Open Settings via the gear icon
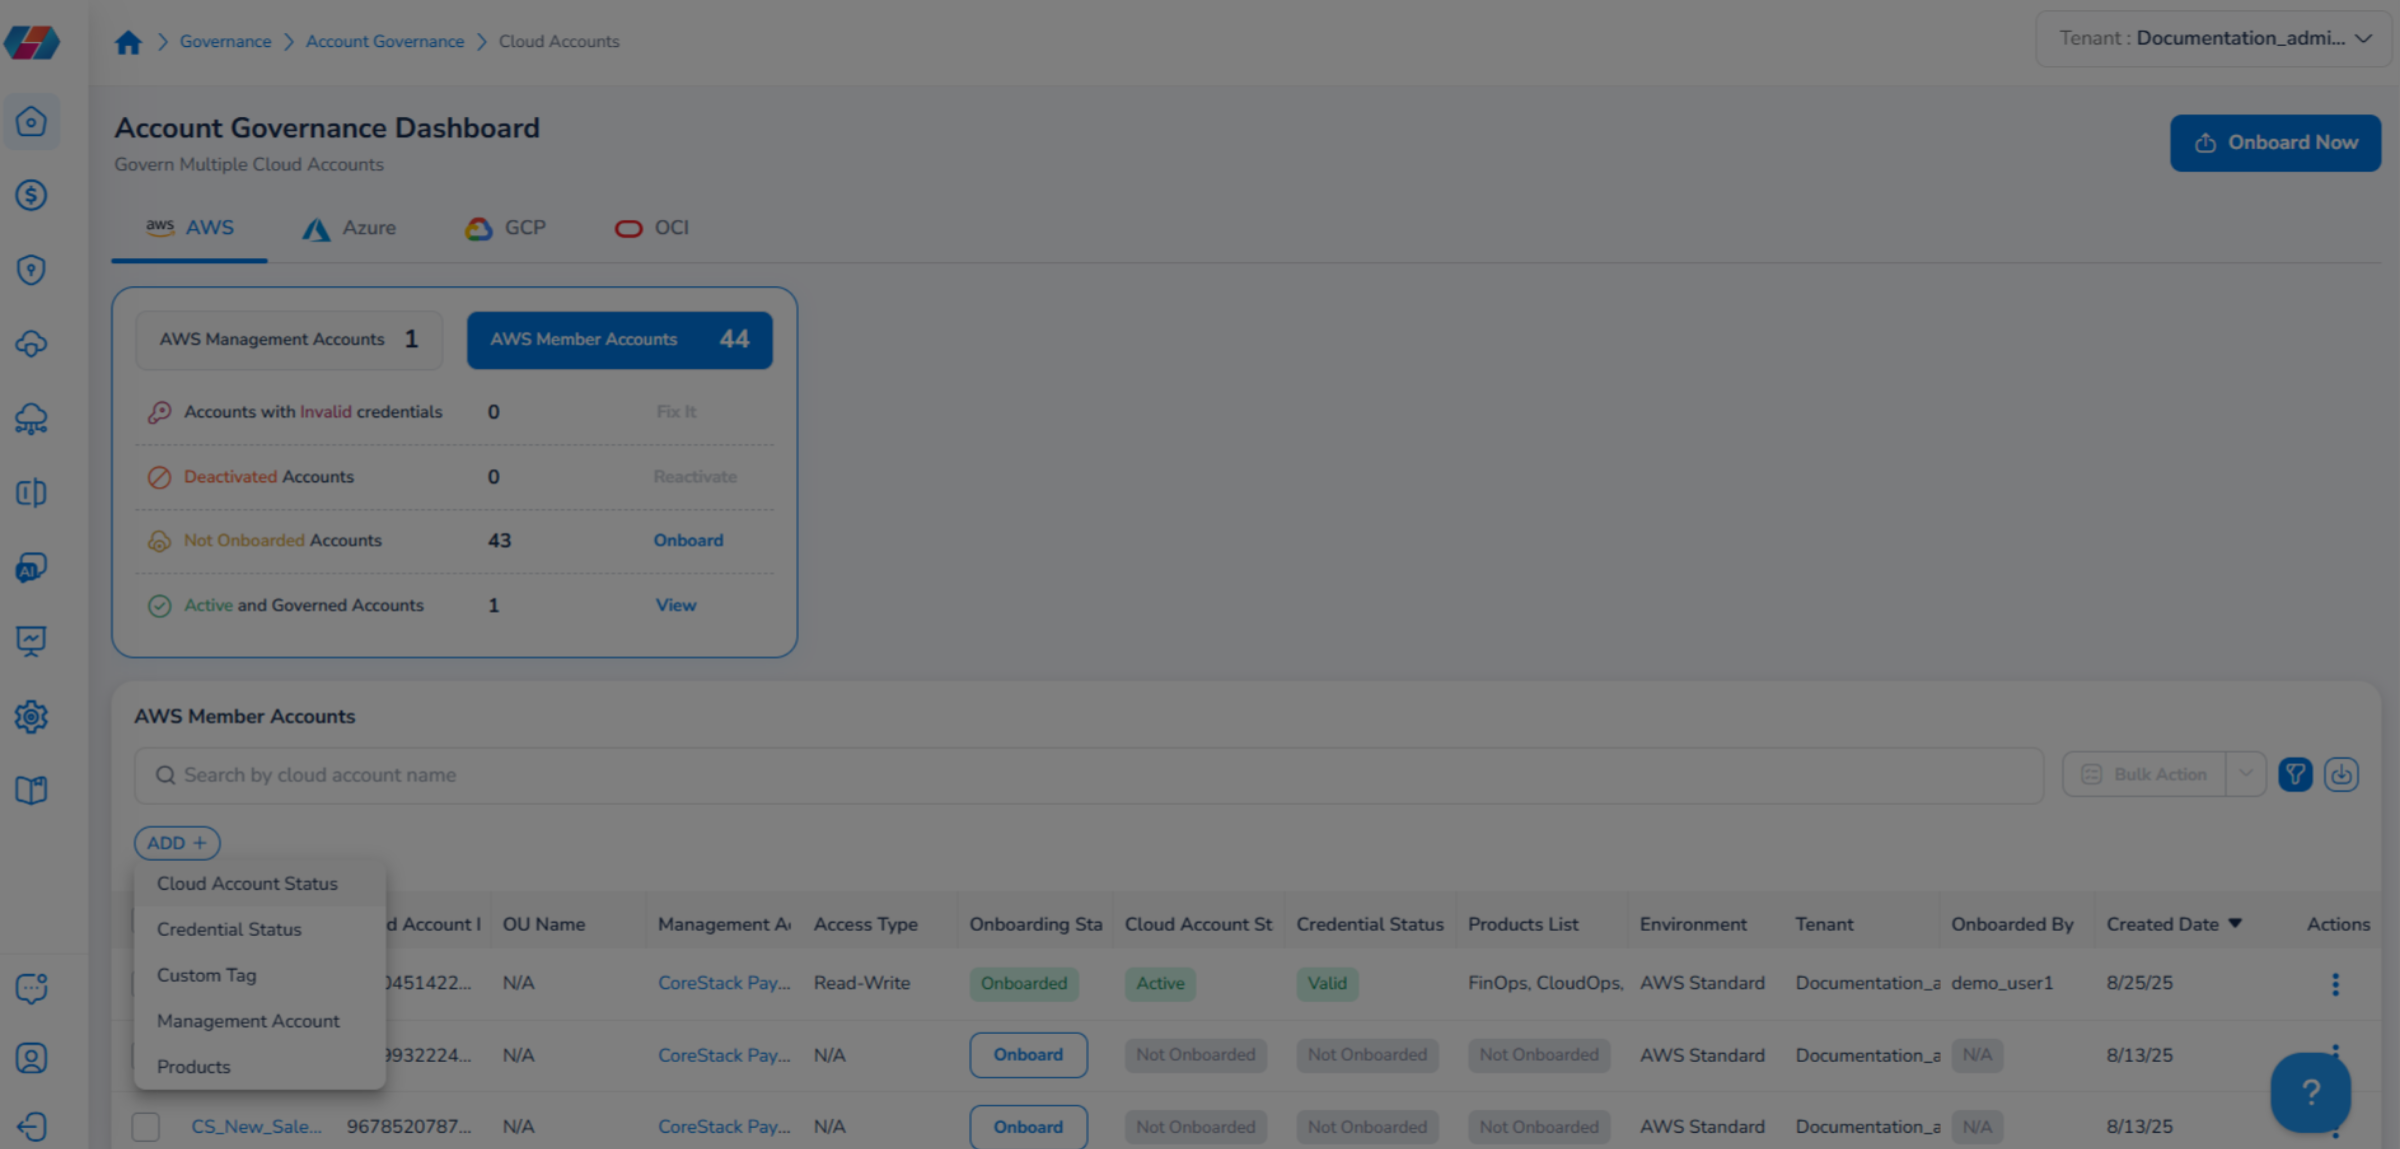Screen dimensions: 2400x1149 [x=32, y=716]
